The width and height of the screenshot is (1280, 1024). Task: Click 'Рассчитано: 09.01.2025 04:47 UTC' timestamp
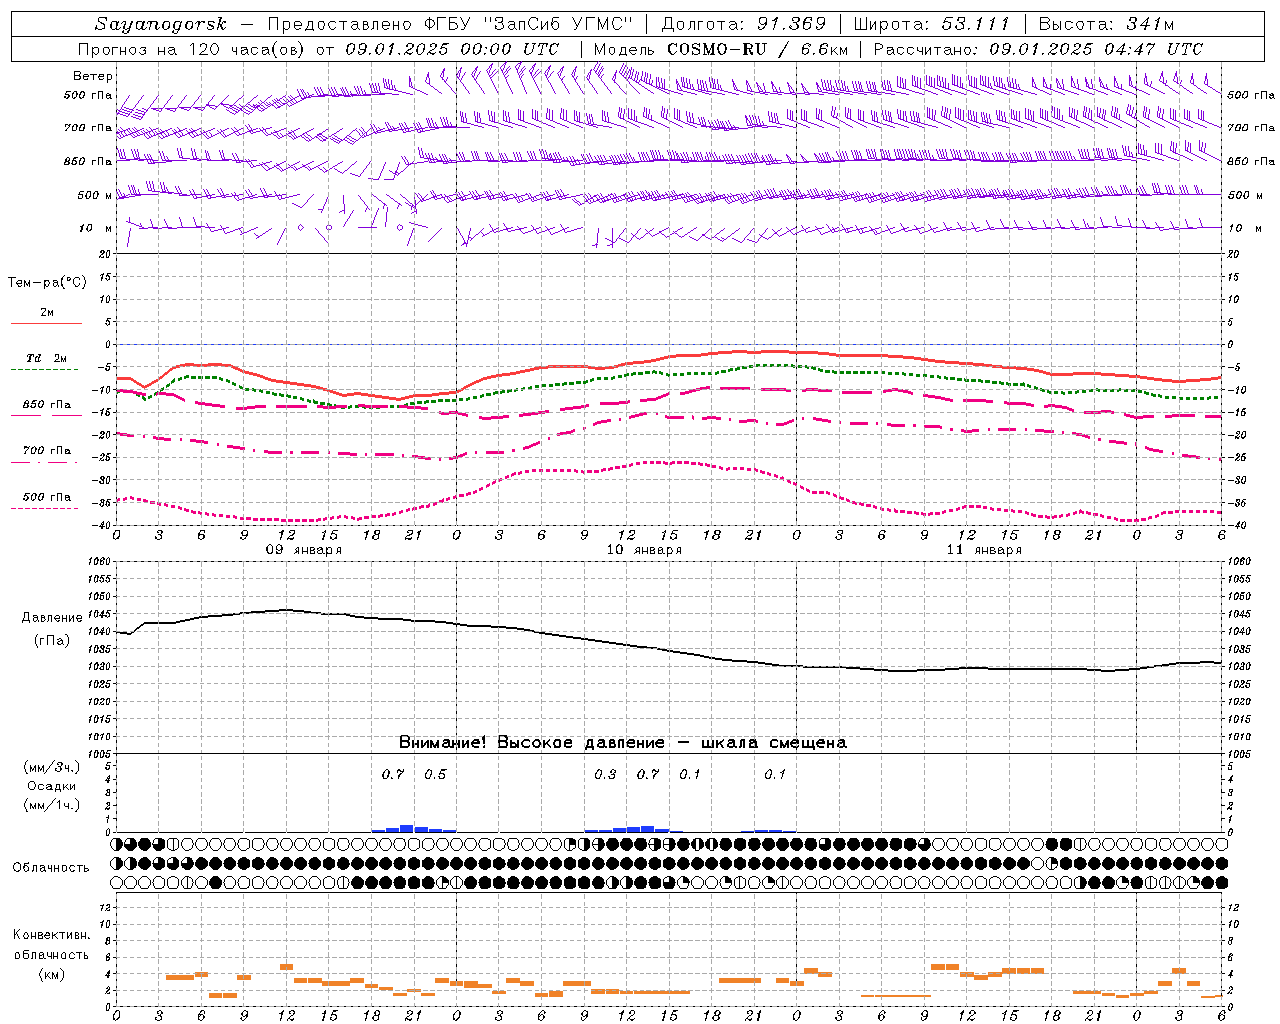pos(1038,49)
